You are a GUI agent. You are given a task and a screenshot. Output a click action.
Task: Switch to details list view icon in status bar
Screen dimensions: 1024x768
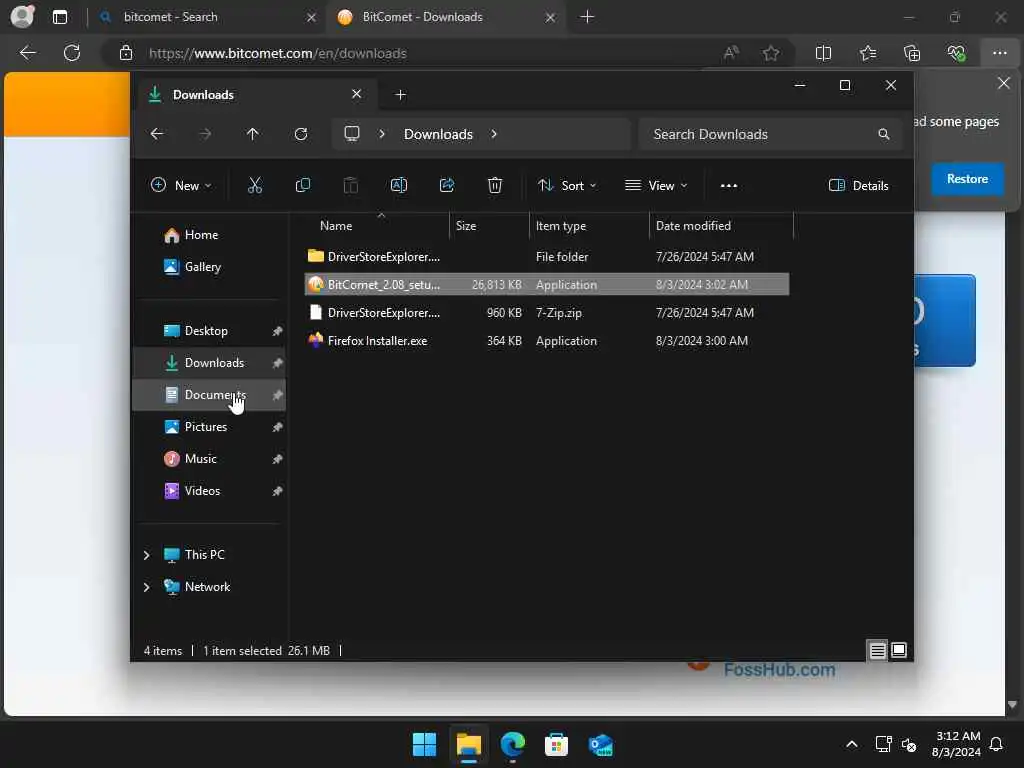878,650
